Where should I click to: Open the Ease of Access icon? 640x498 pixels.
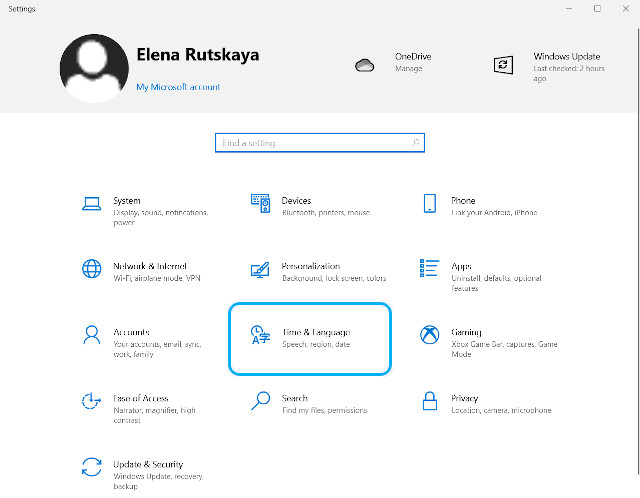(x=91, y=401)
